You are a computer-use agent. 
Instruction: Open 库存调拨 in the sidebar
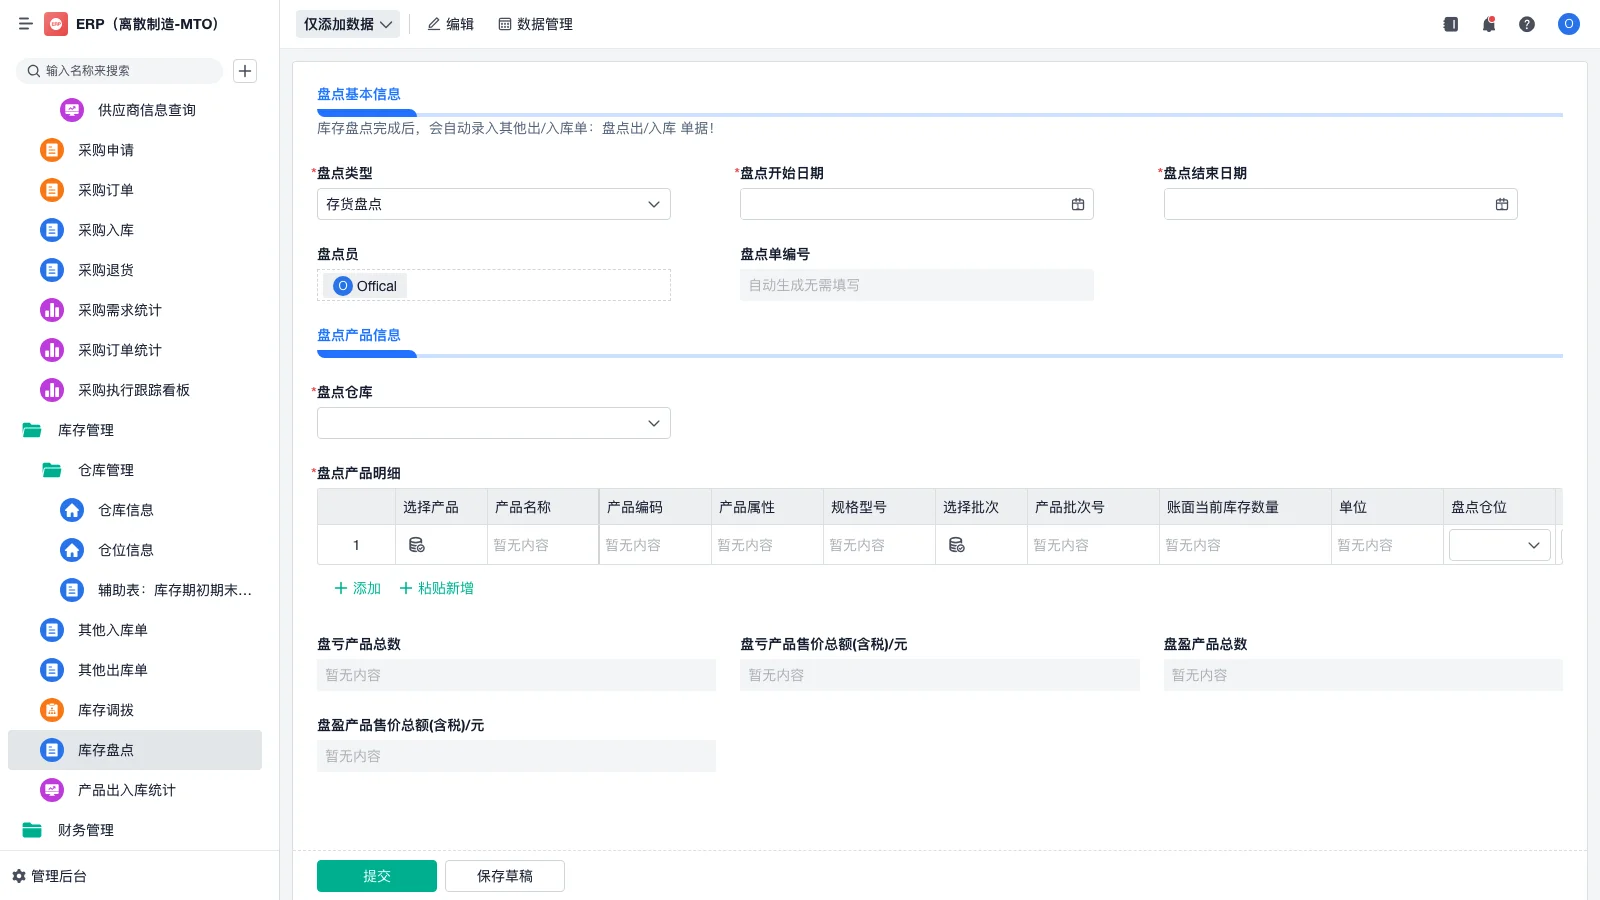[x=106, y=710]
